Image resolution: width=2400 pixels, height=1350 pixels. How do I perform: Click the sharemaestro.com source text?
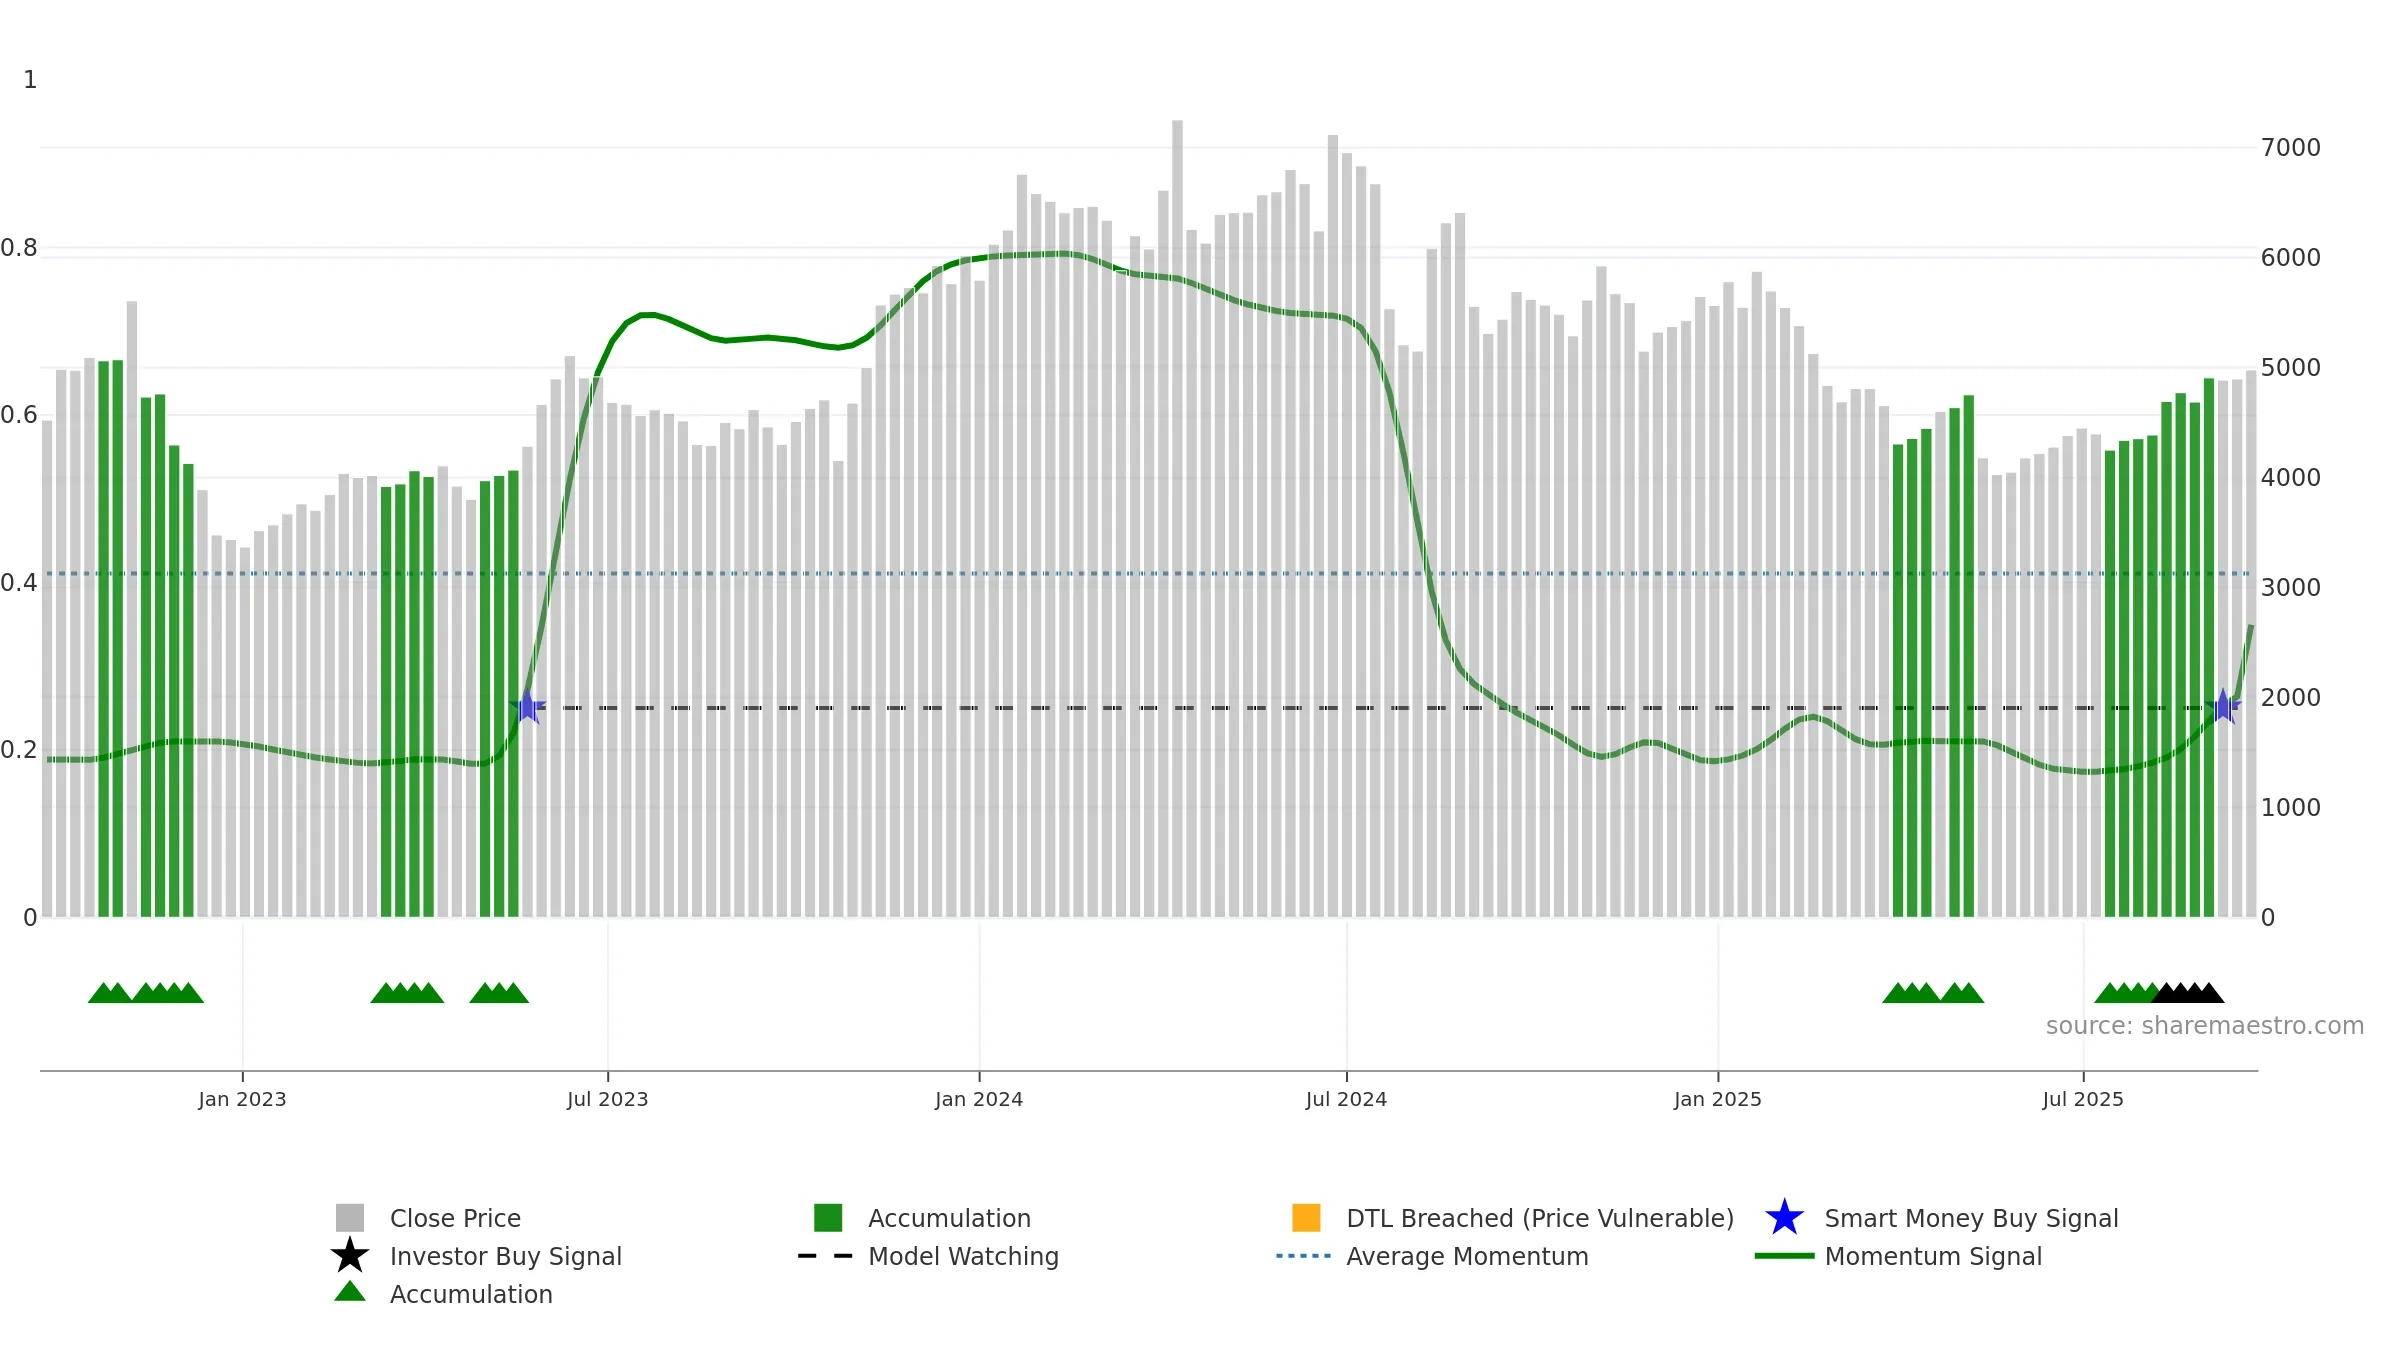(x=2205, y=1026)
